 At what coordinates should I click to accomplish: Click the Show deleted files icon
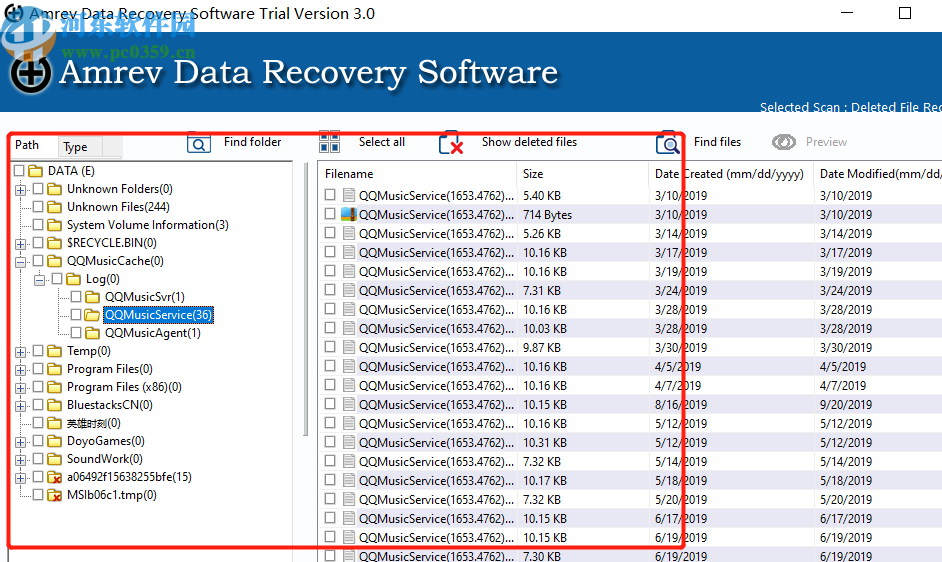click(x=451, y=144)
